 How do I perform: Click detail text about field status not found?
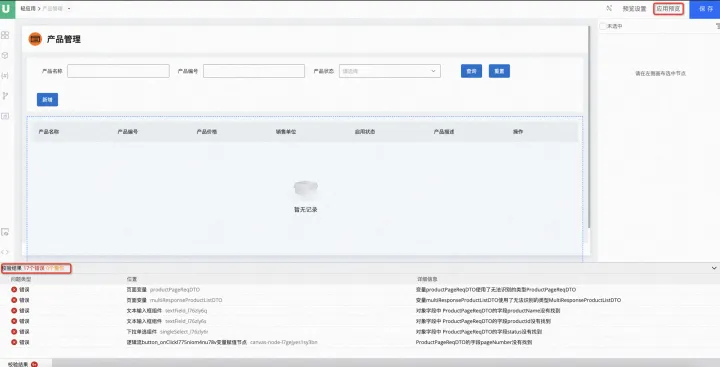479,332
